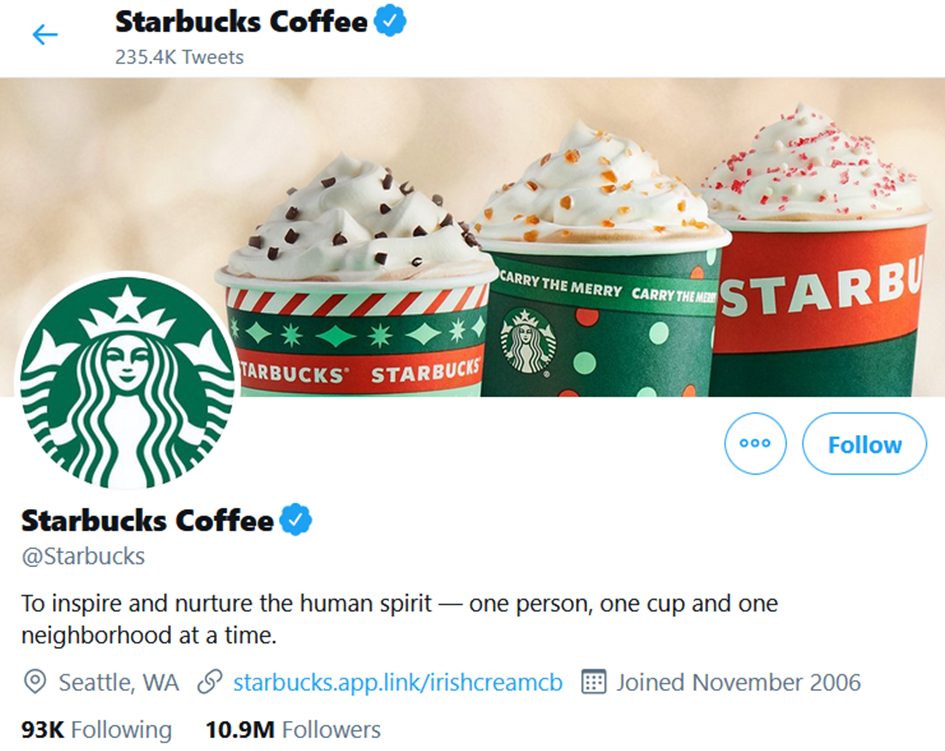Click the Seattle, WA location text
945x751 pixels.
click(119, 683)
